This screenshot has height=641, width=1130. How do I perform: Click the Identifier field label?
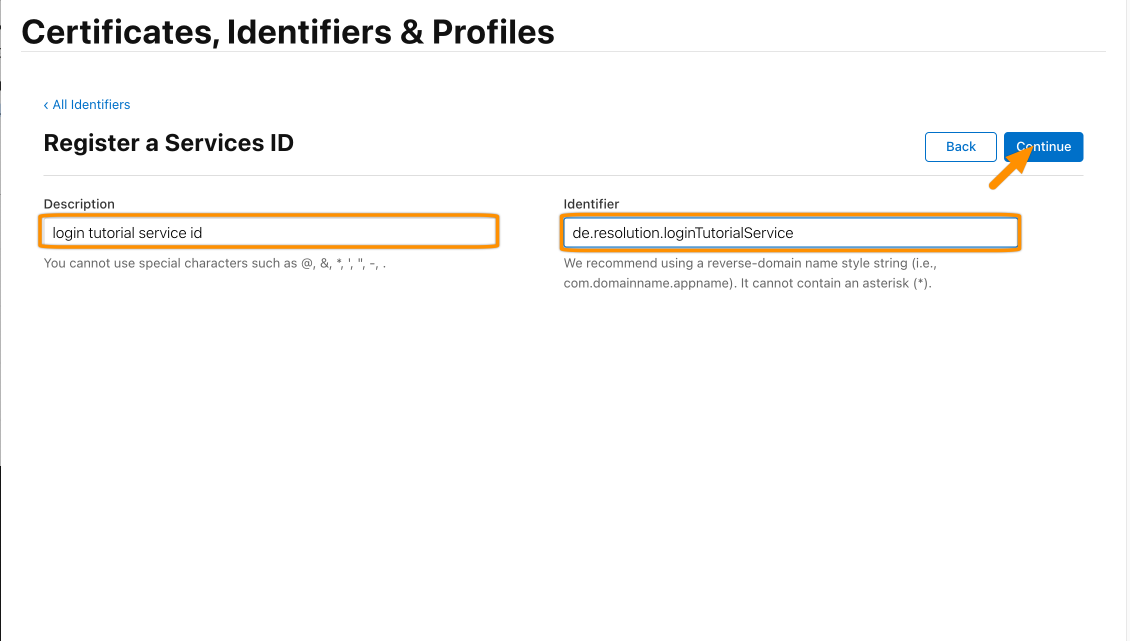point(591,204)
